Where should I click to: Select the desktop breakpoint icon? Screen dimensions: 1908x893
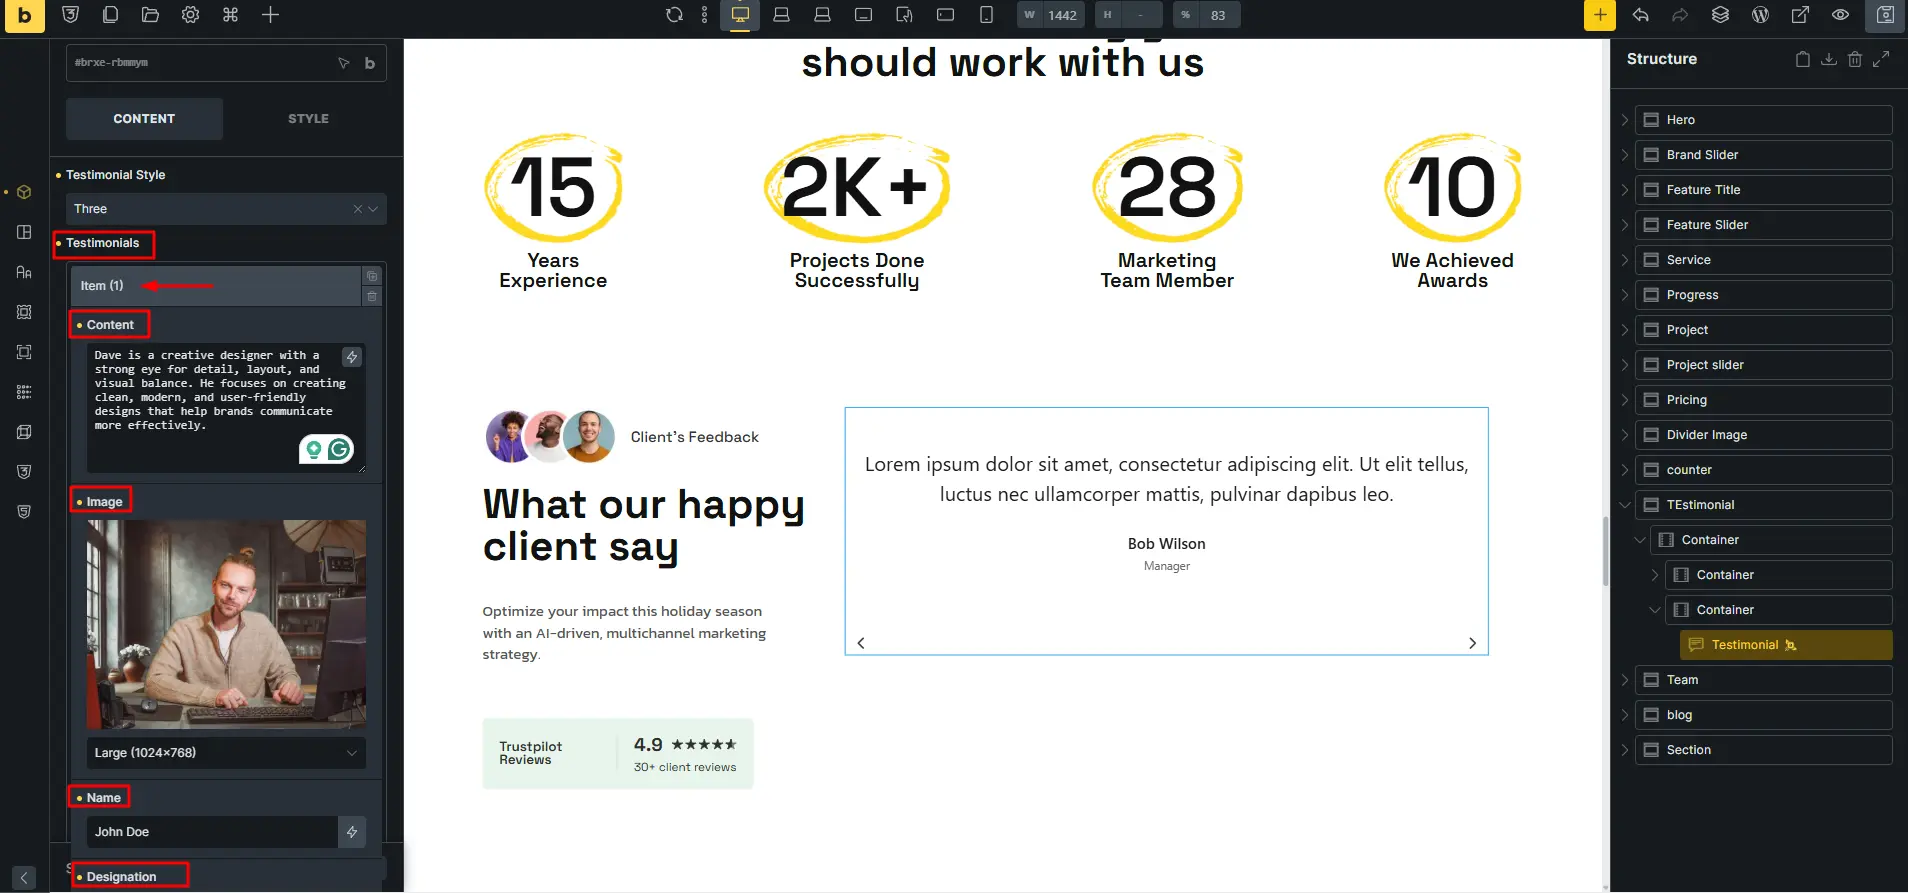coord(740,15)
